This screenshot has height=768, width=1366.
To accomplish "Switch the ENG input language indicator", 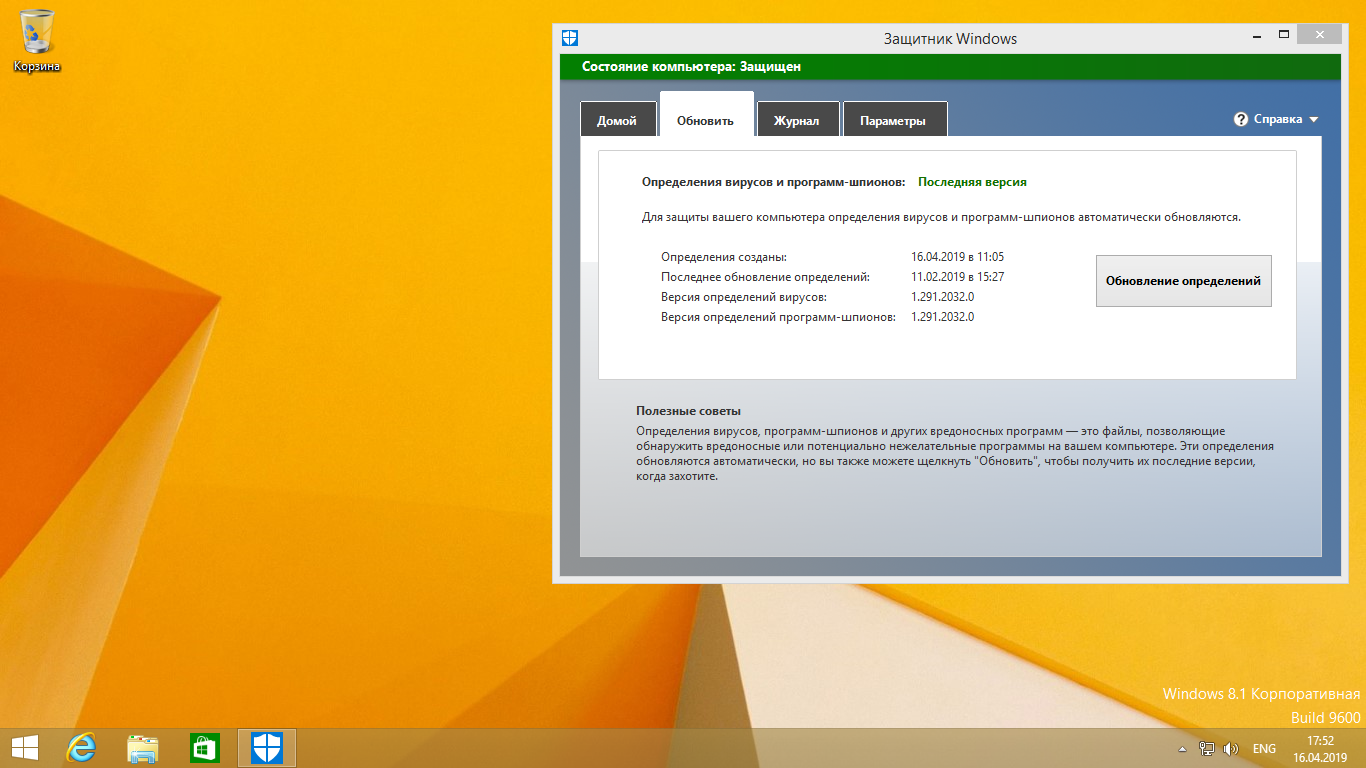I will (x=1264, y=749).
